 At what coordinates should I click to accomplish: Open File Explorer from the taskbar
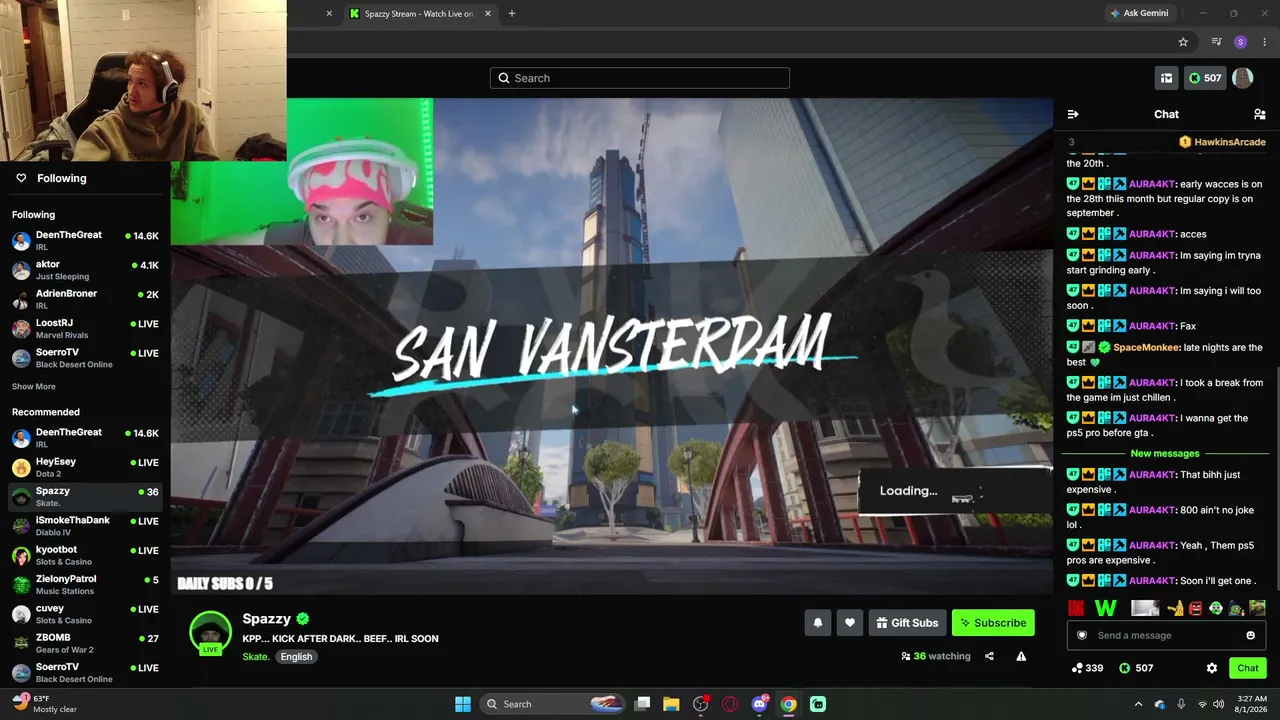[x=671, y=704]
